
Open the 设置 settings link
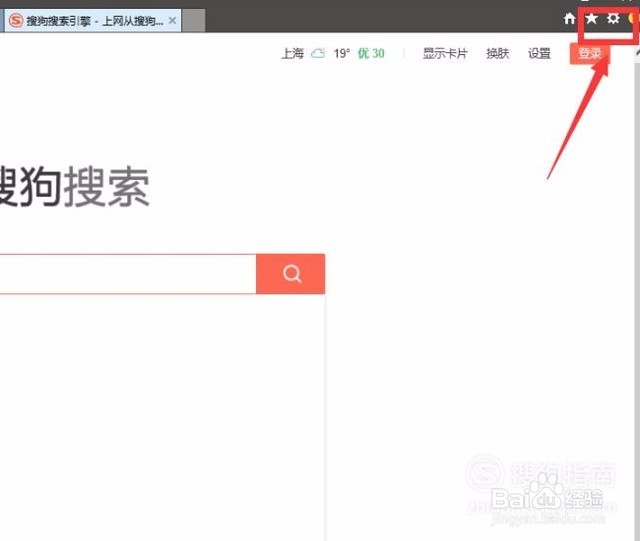(x=539, y=53)
